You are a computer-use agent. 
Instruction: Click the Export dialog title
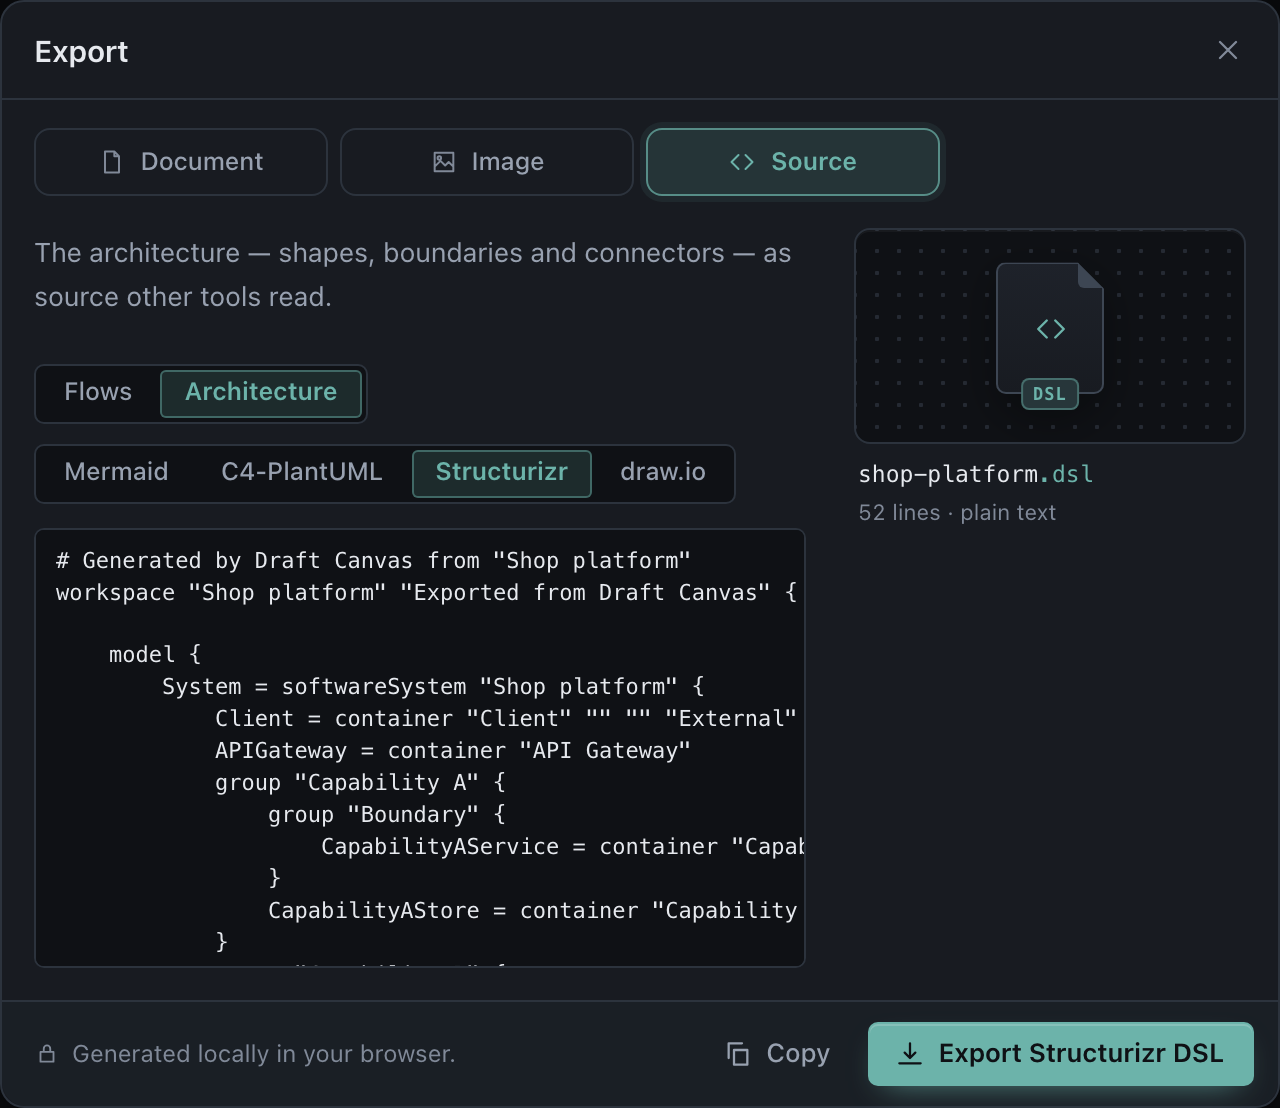[82, 52]
